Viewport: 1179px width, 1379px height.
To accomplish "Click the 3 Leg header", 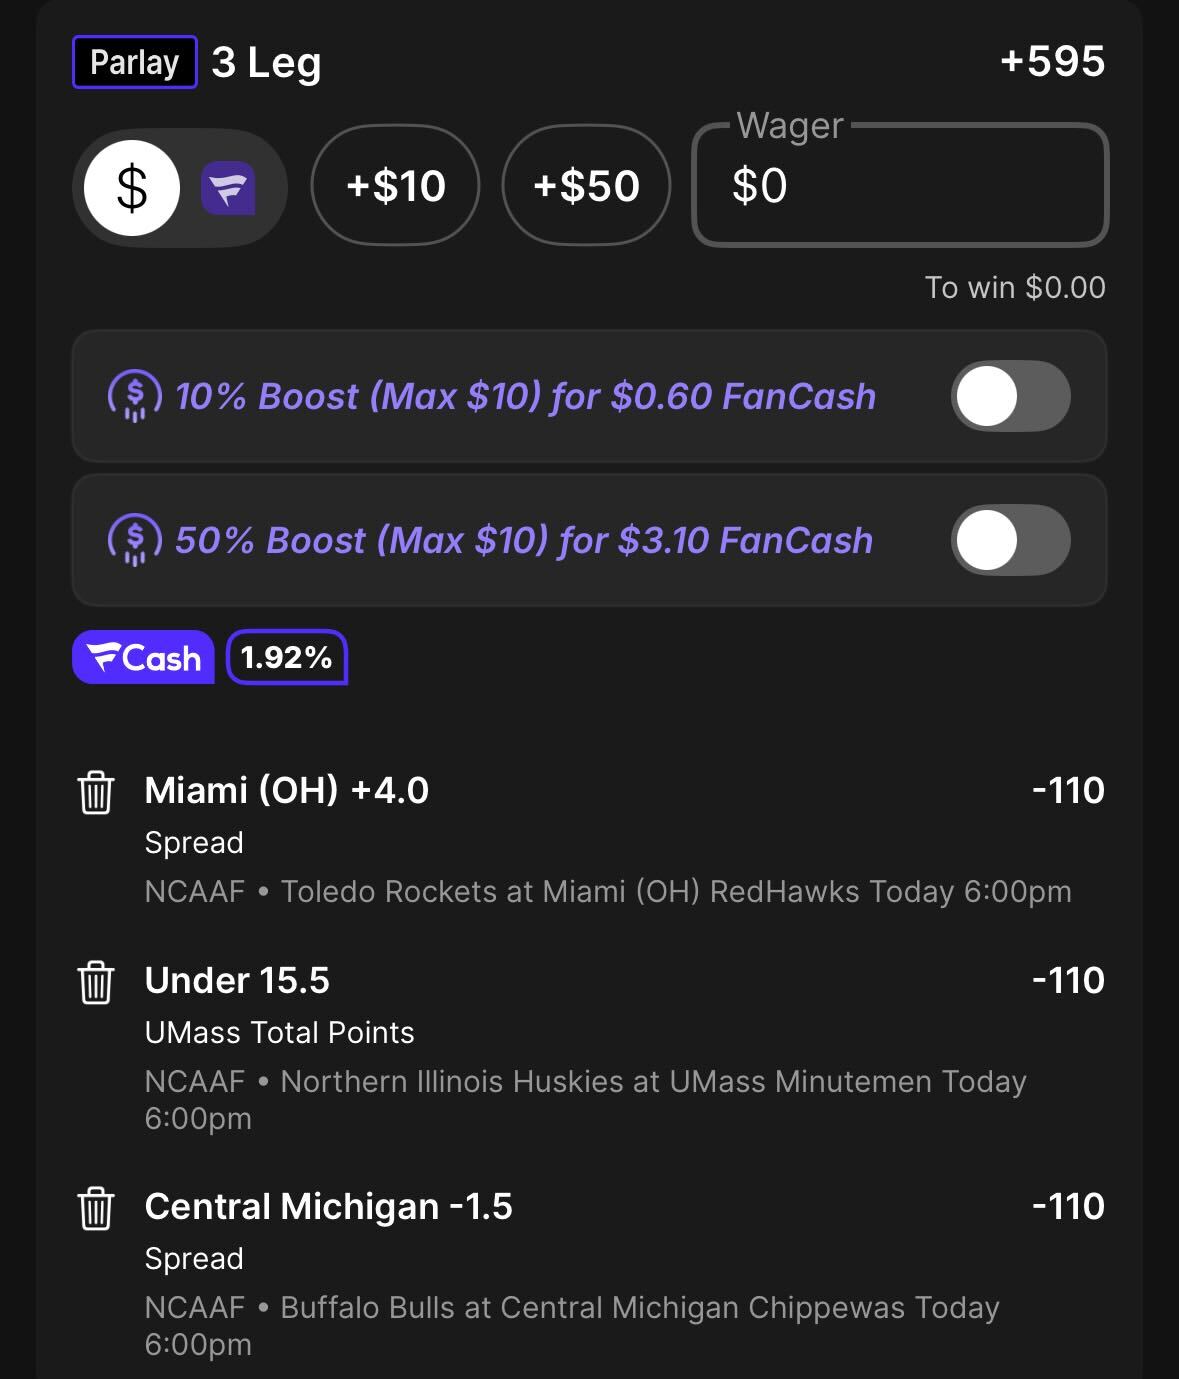I will pyautogui.click(x=266, y=62).
